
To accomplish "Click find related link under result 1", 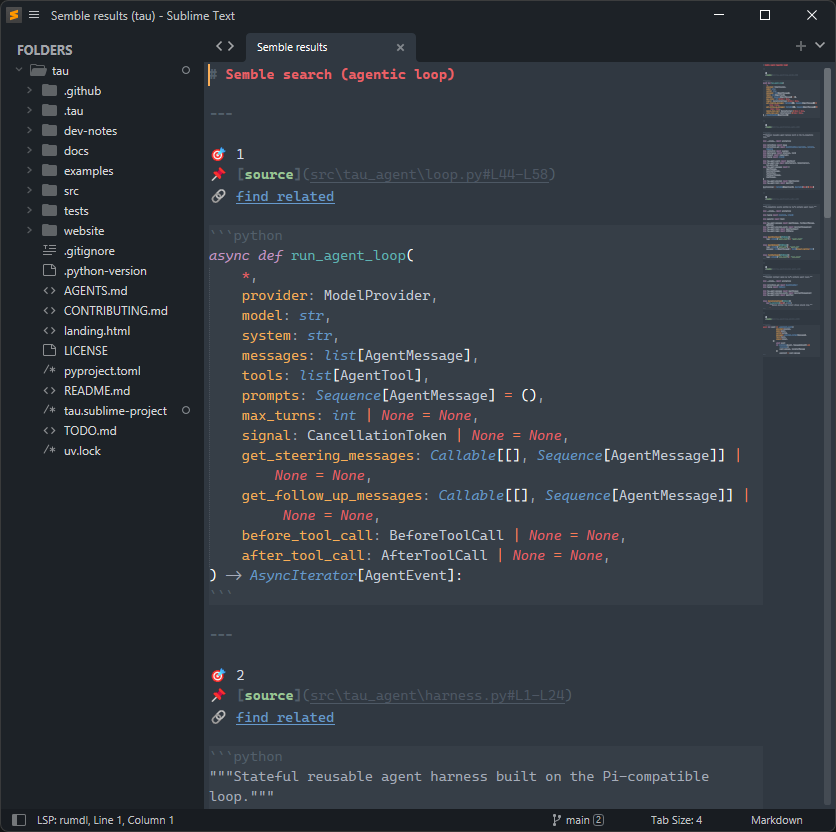I will 285,196.
